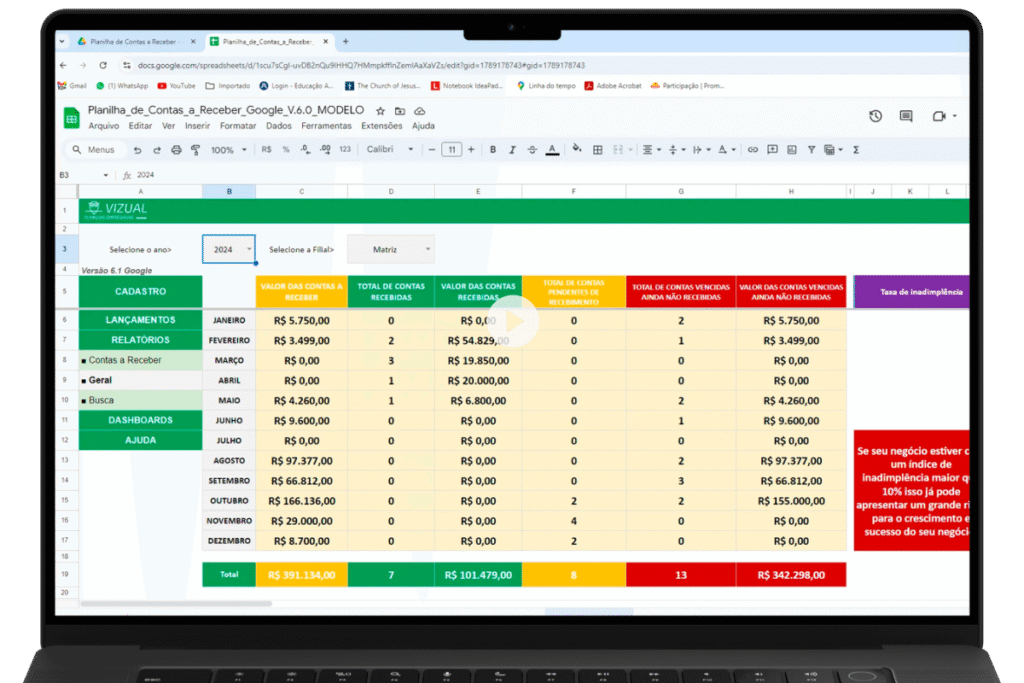Expand the Calibri font dropdown
The image size is (1024, 683).
tap(389, 150)
